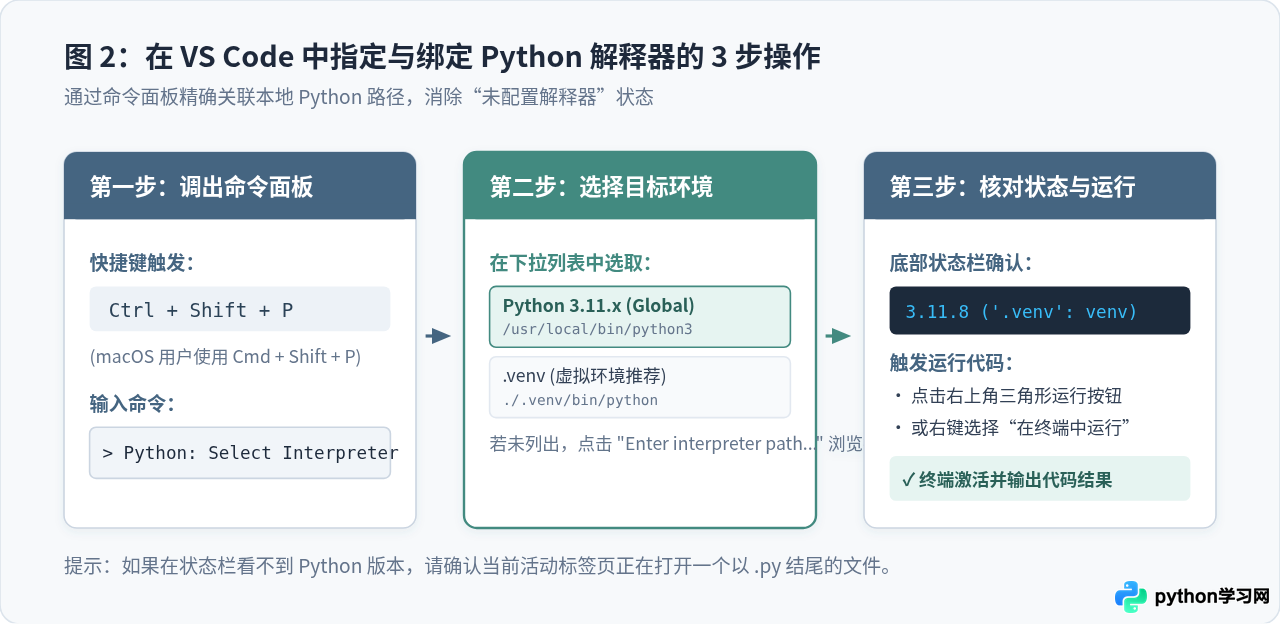
Task: Click the python学习网 site name
Action: 1212,597
